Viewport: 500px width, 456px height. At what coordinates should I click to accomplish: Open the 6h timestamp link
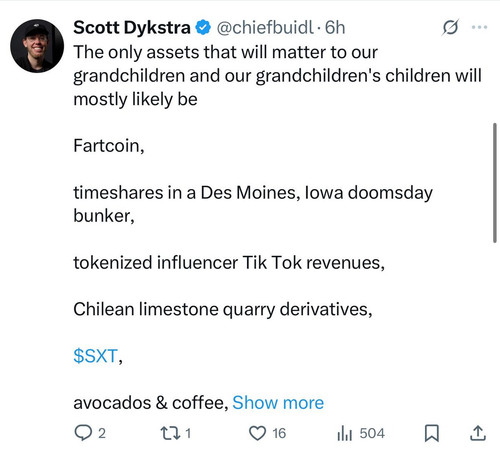point(335,27)
